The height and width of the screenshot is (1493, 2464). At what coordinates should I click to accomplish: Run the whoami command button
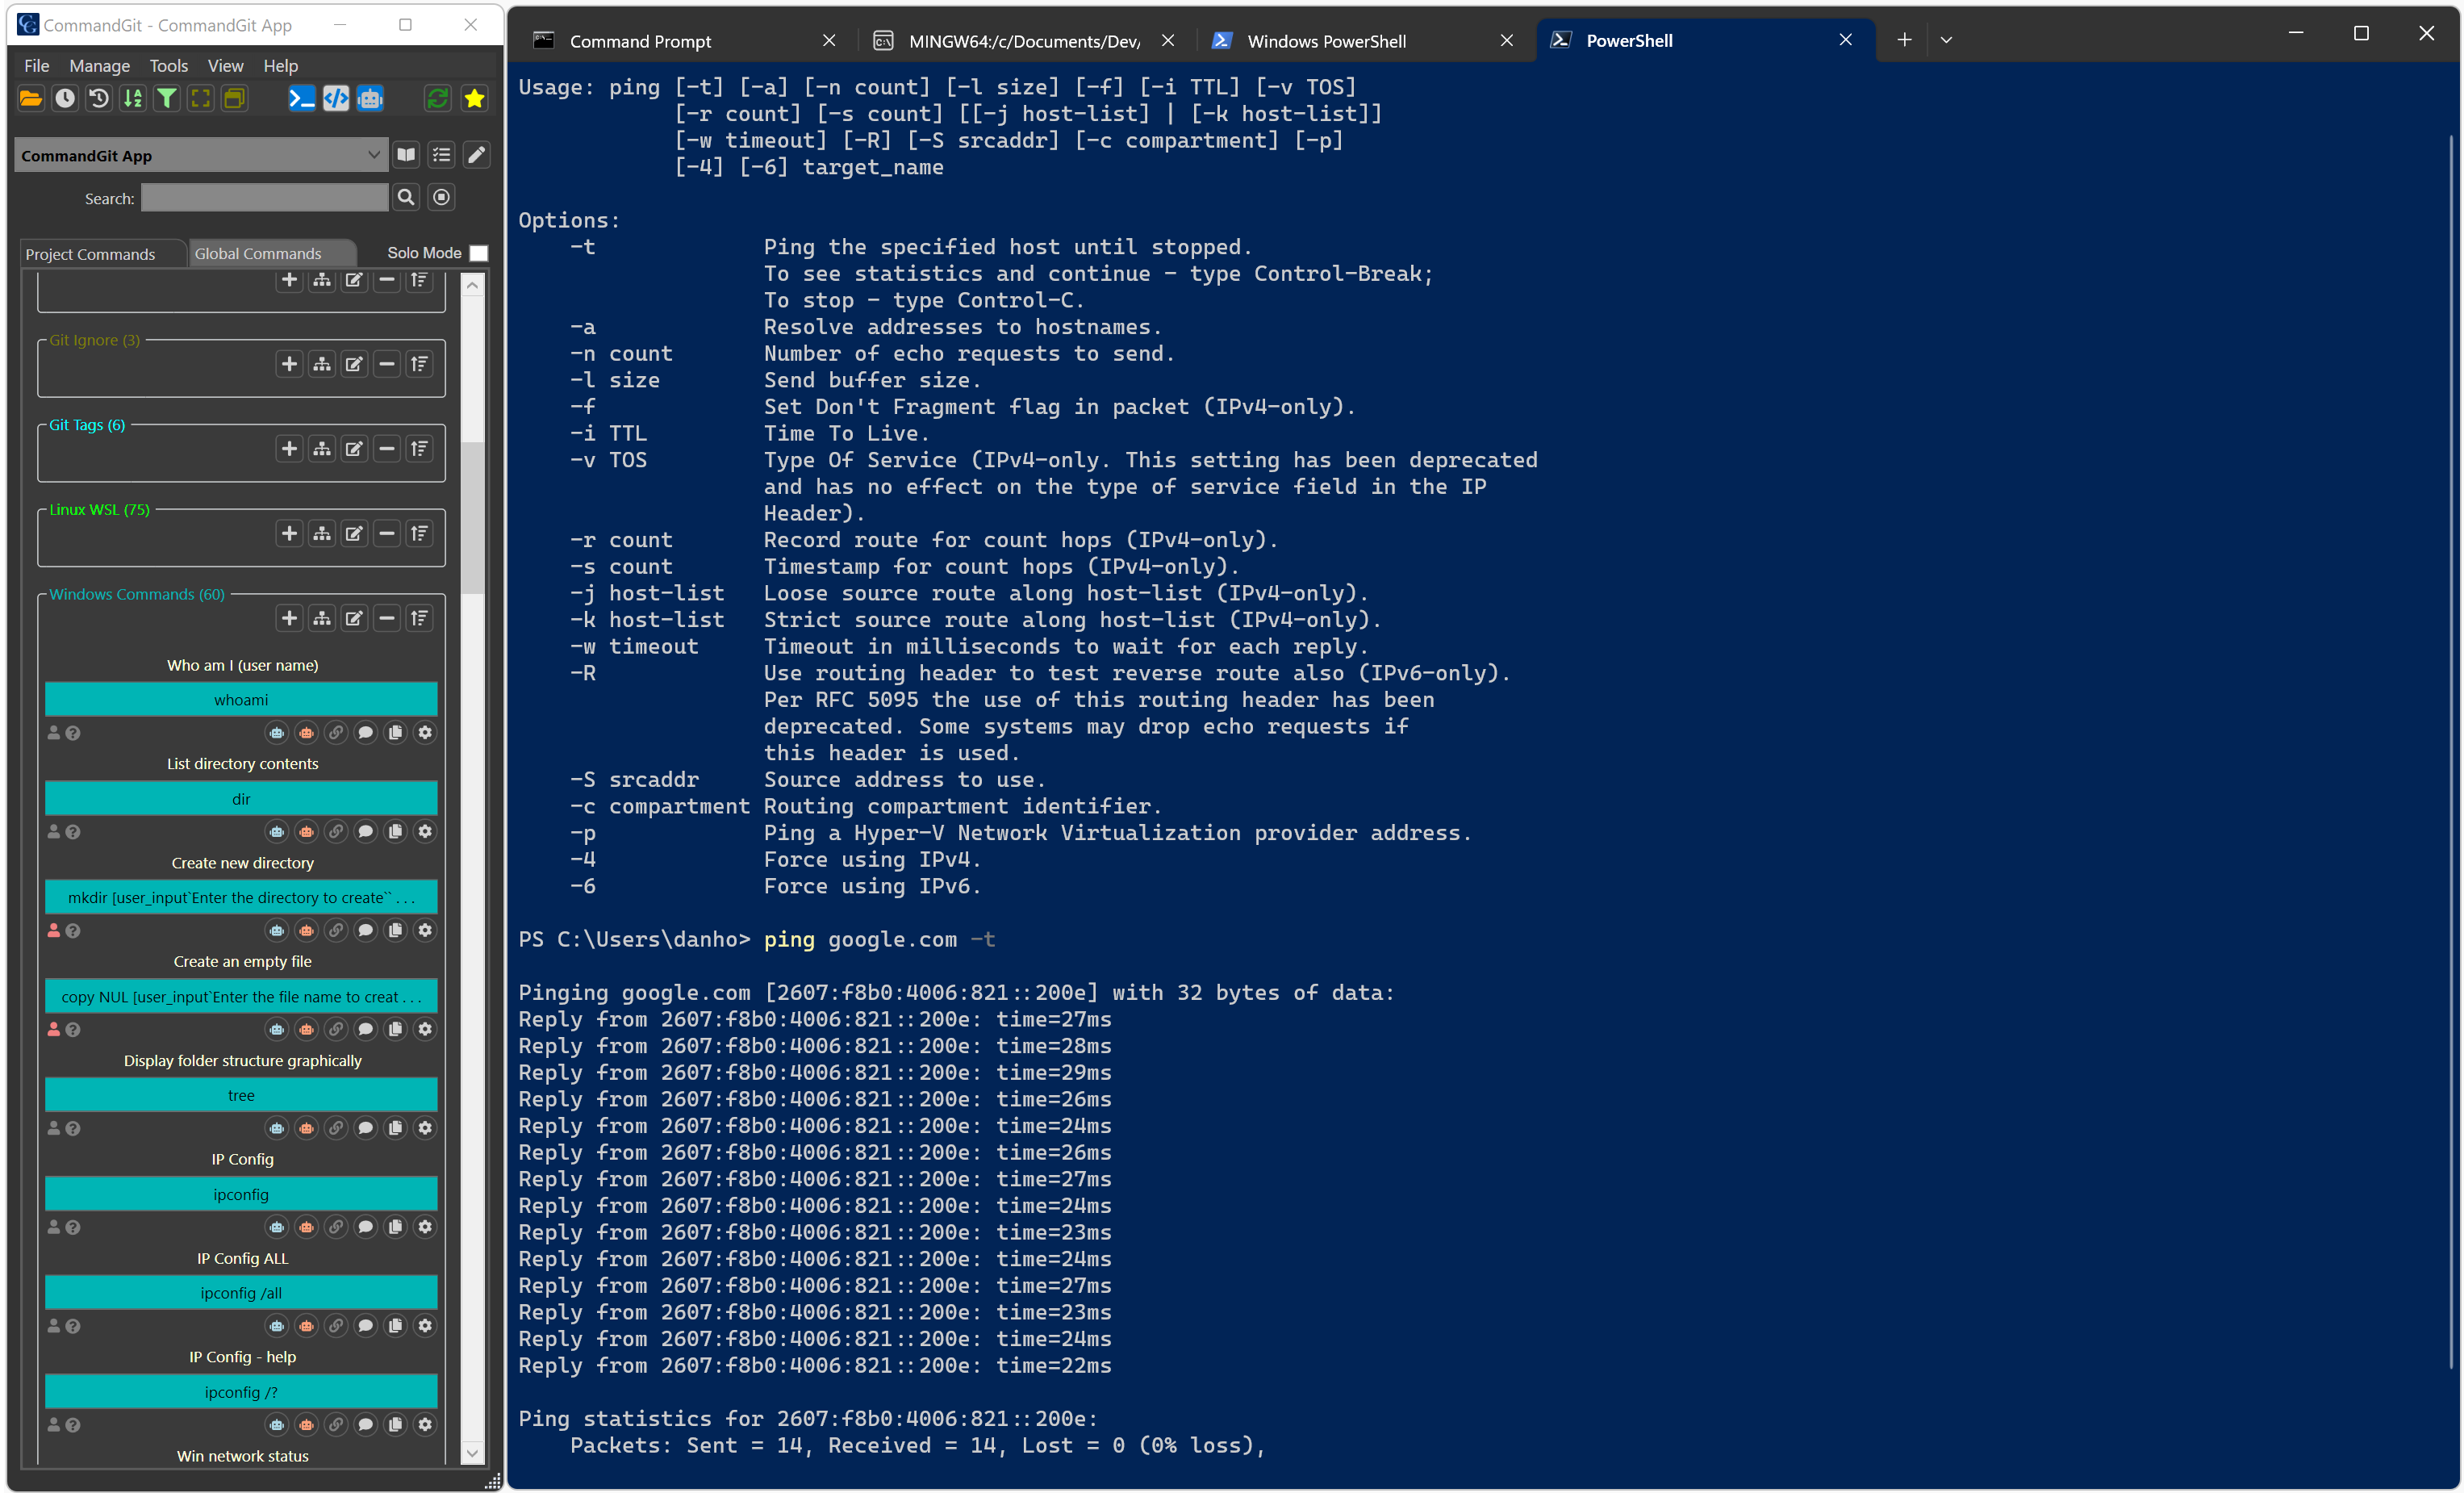tap(241, 700)
